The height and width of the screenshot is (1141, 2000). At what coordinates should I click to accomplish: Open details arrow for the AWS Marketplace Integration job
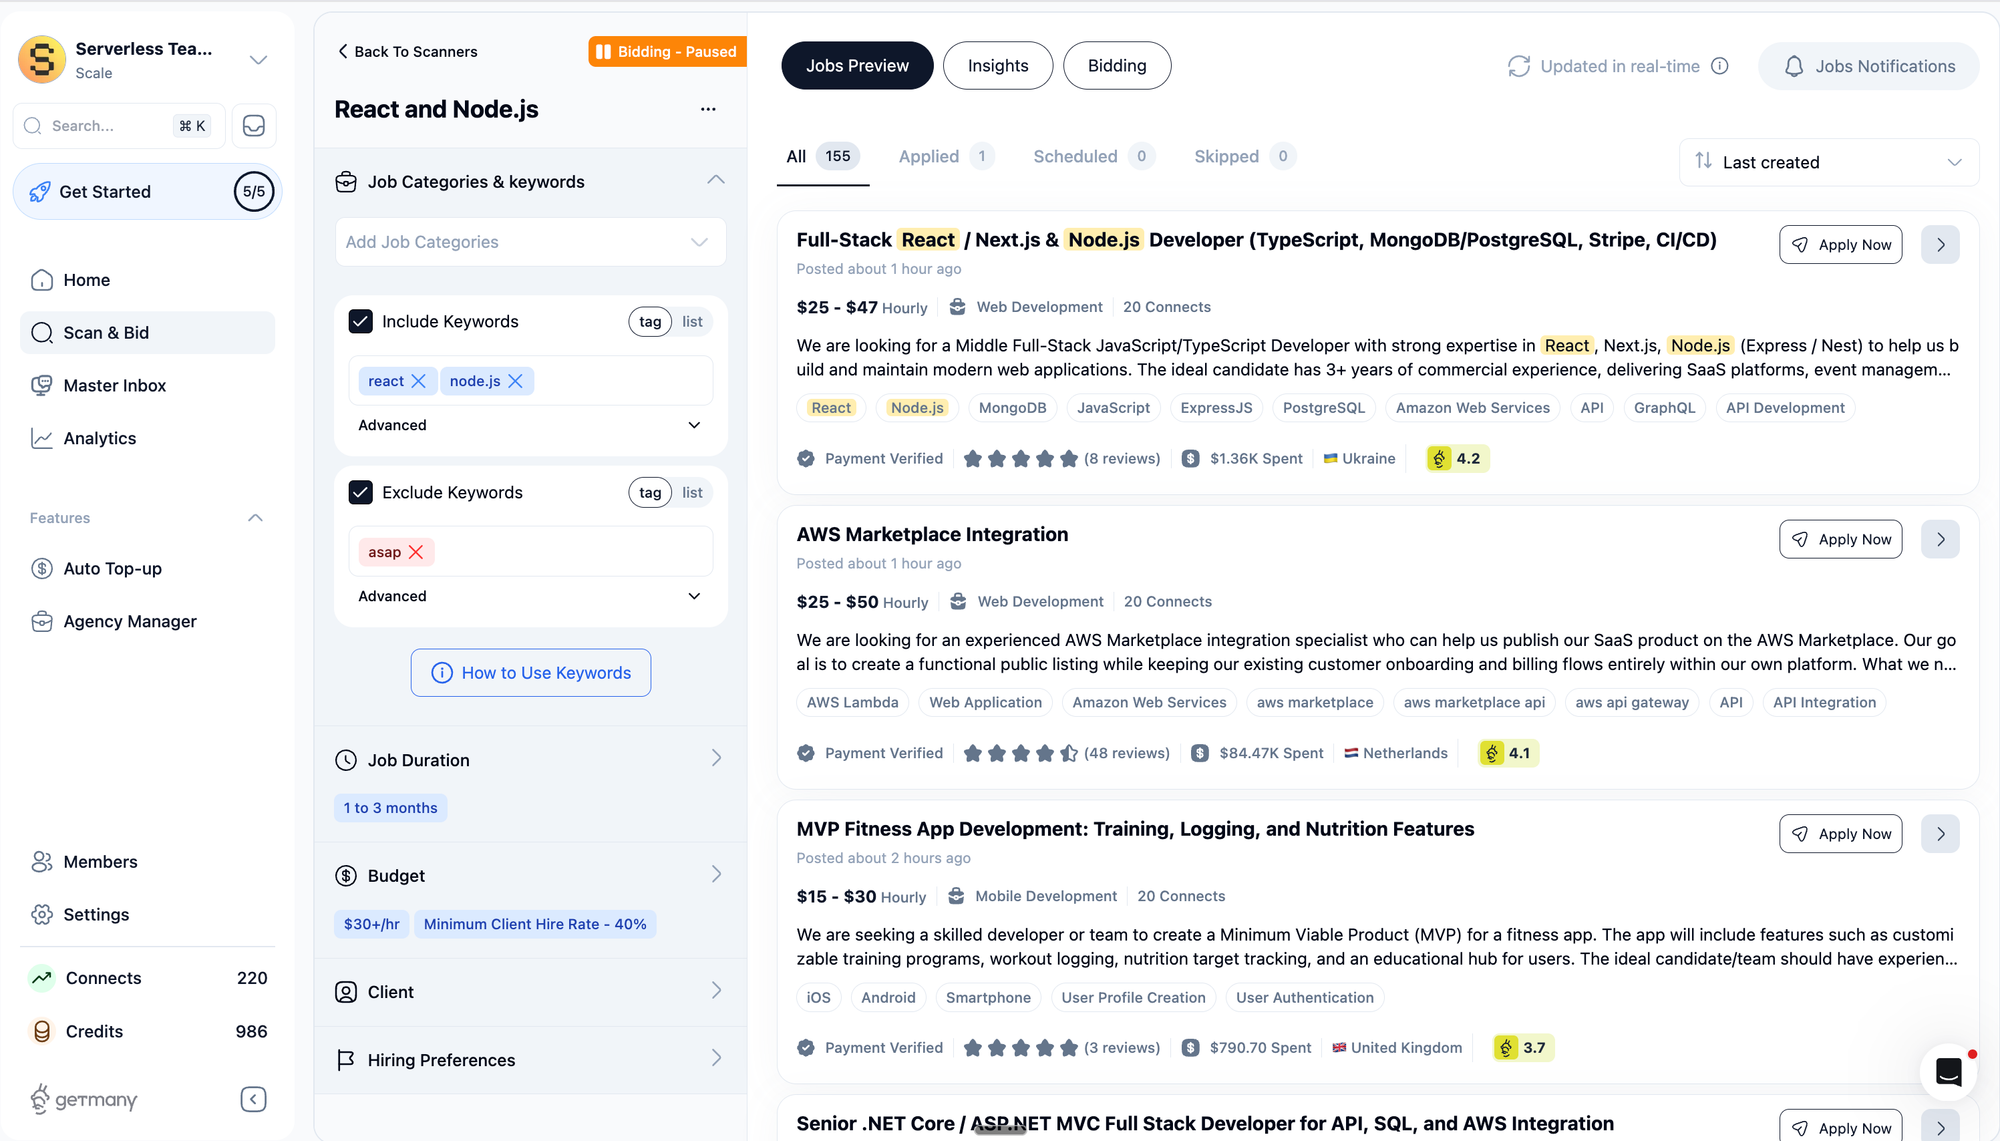[x=1940, y=539]
